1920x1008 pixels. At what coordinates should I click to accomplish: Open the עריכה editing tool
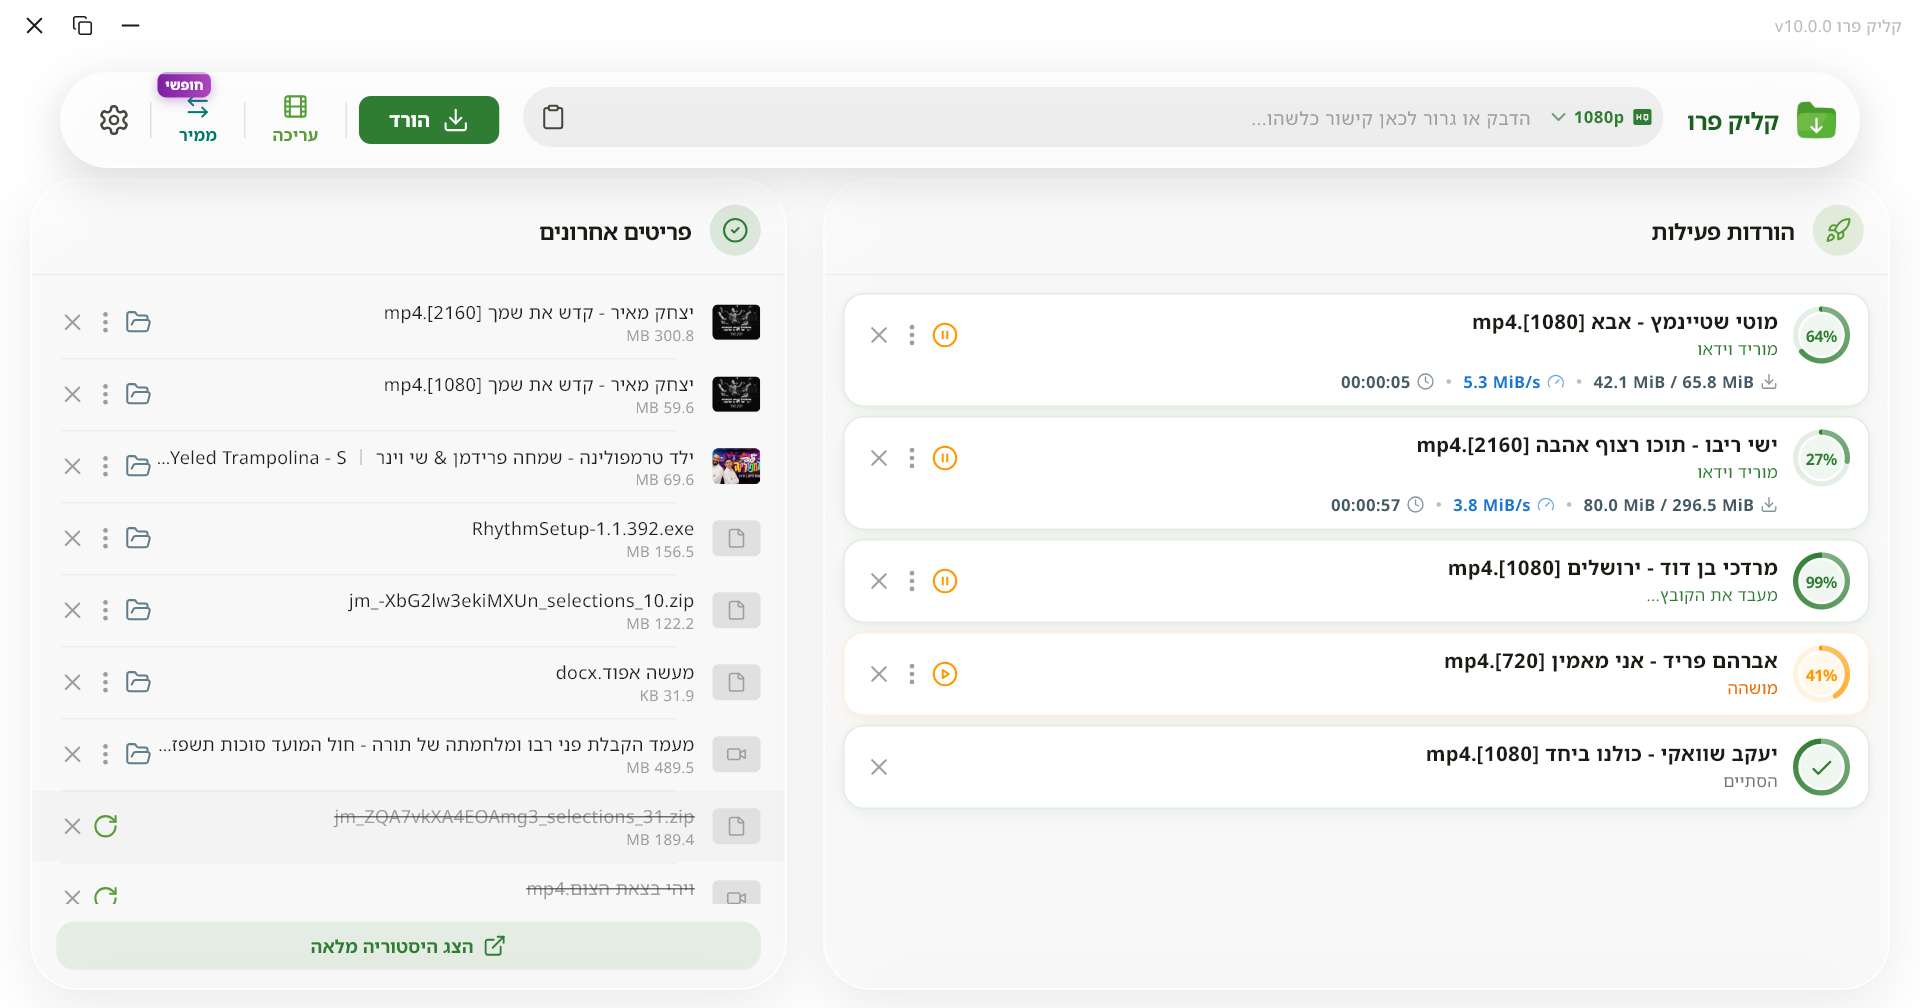click(x=295, y=120)
